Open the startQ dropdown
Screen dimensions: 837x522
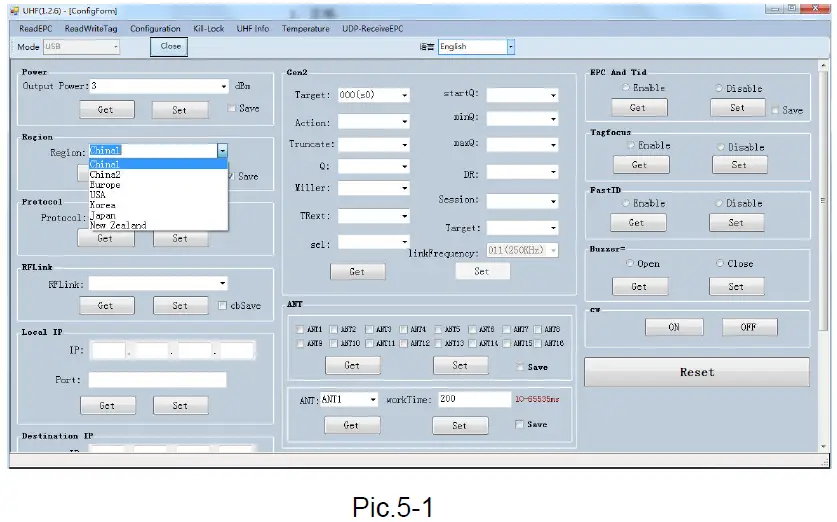522,95
